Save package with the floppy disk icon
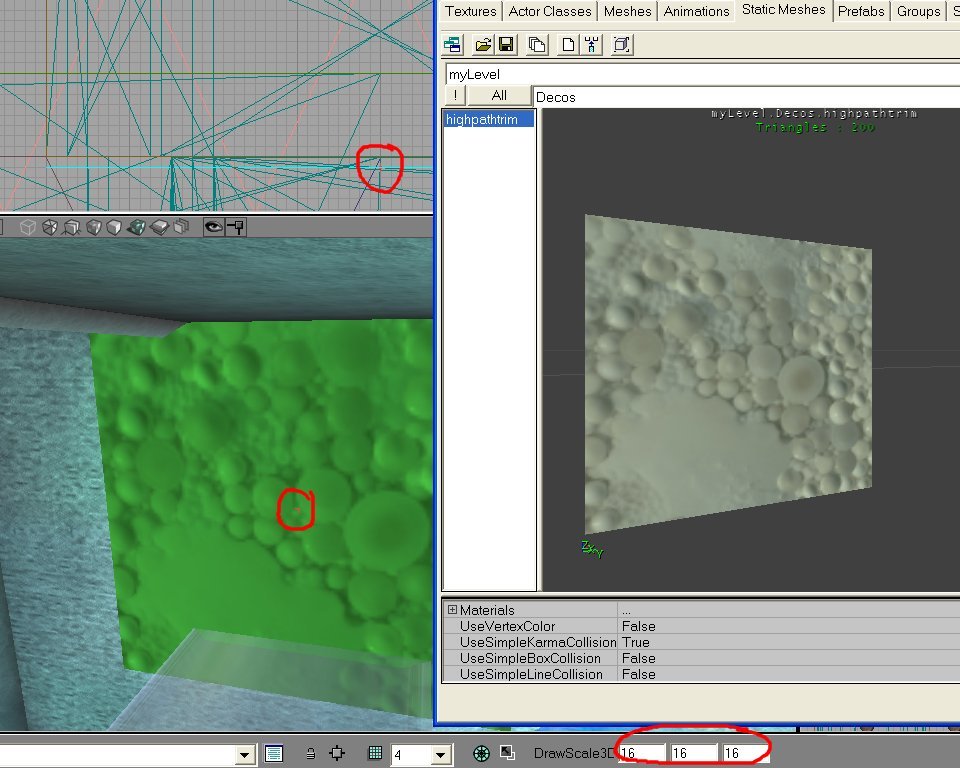Screen dimensions: 960x768 pos(506,44)
